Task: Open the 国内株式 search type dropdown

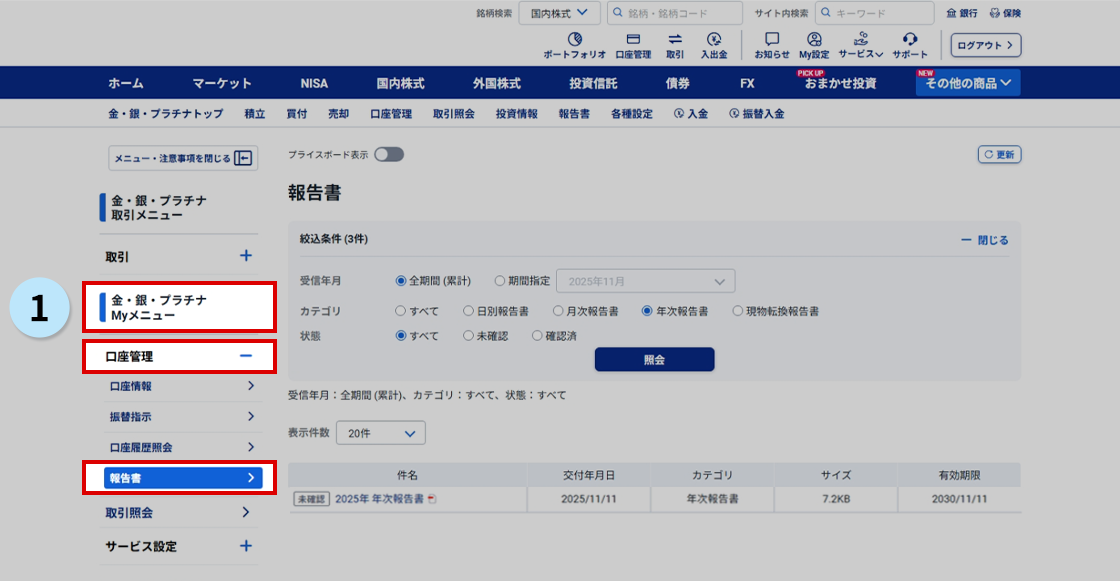Action: coord(559,13)
